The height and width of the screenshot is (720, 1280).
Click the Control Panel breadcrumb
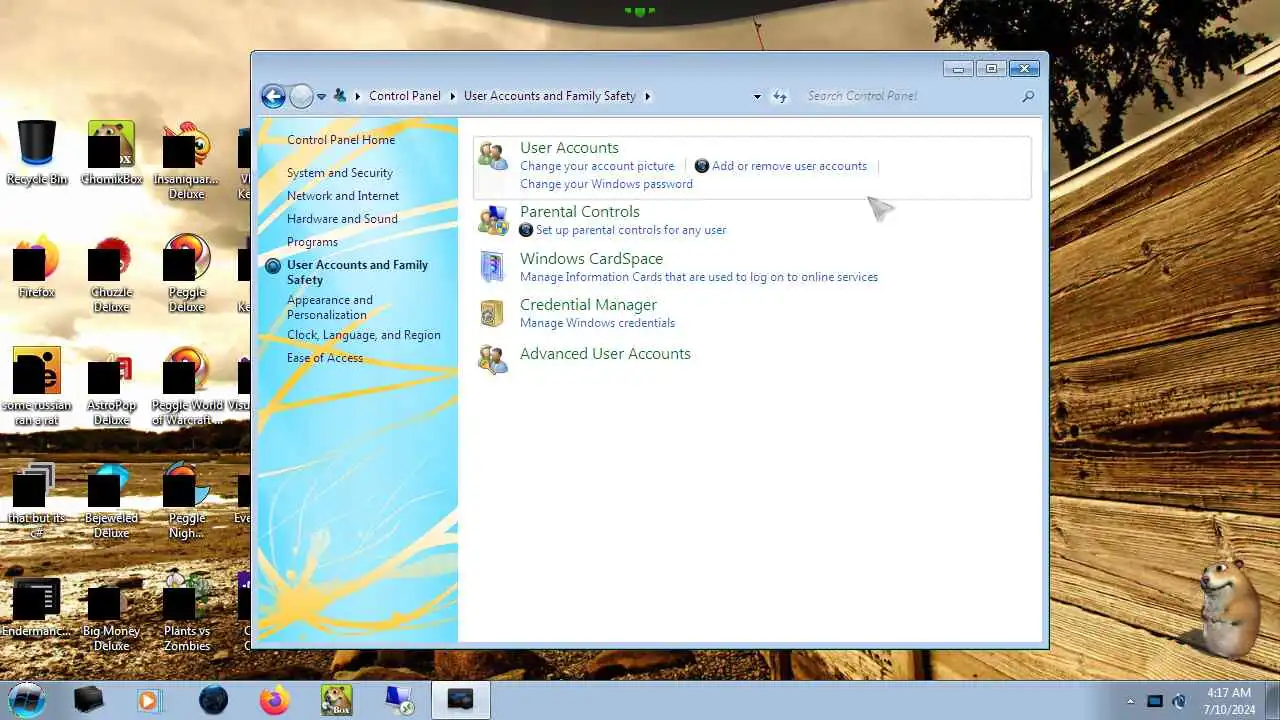pos(405,96)
